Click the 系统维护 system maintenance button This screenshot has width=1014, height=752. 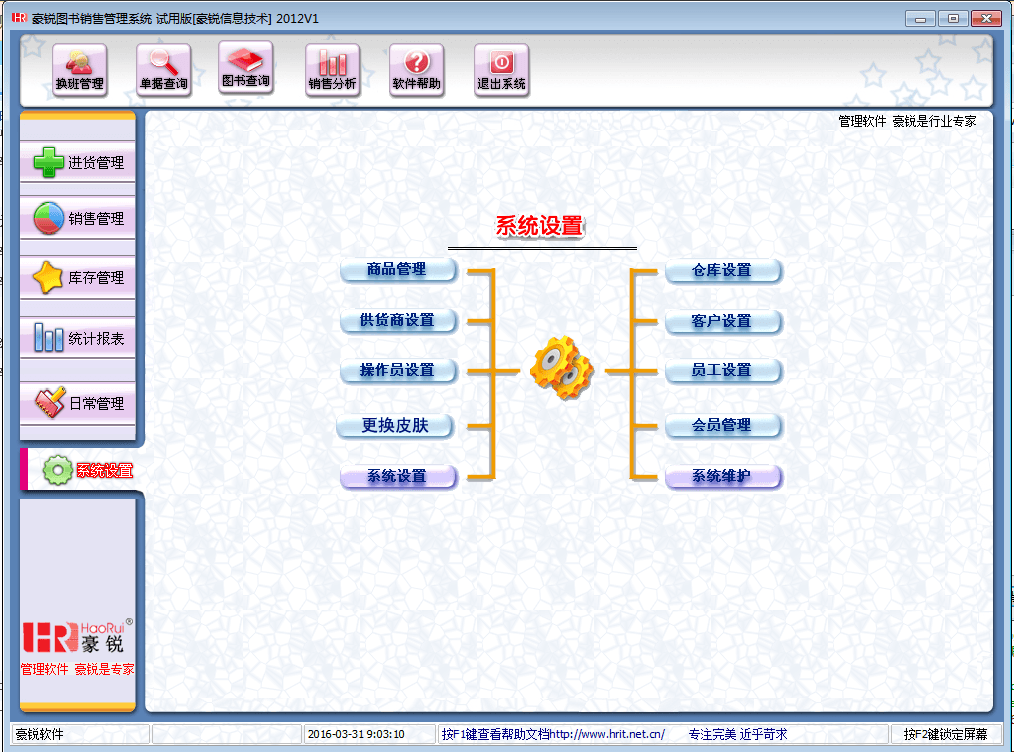(x=722, y=477)
